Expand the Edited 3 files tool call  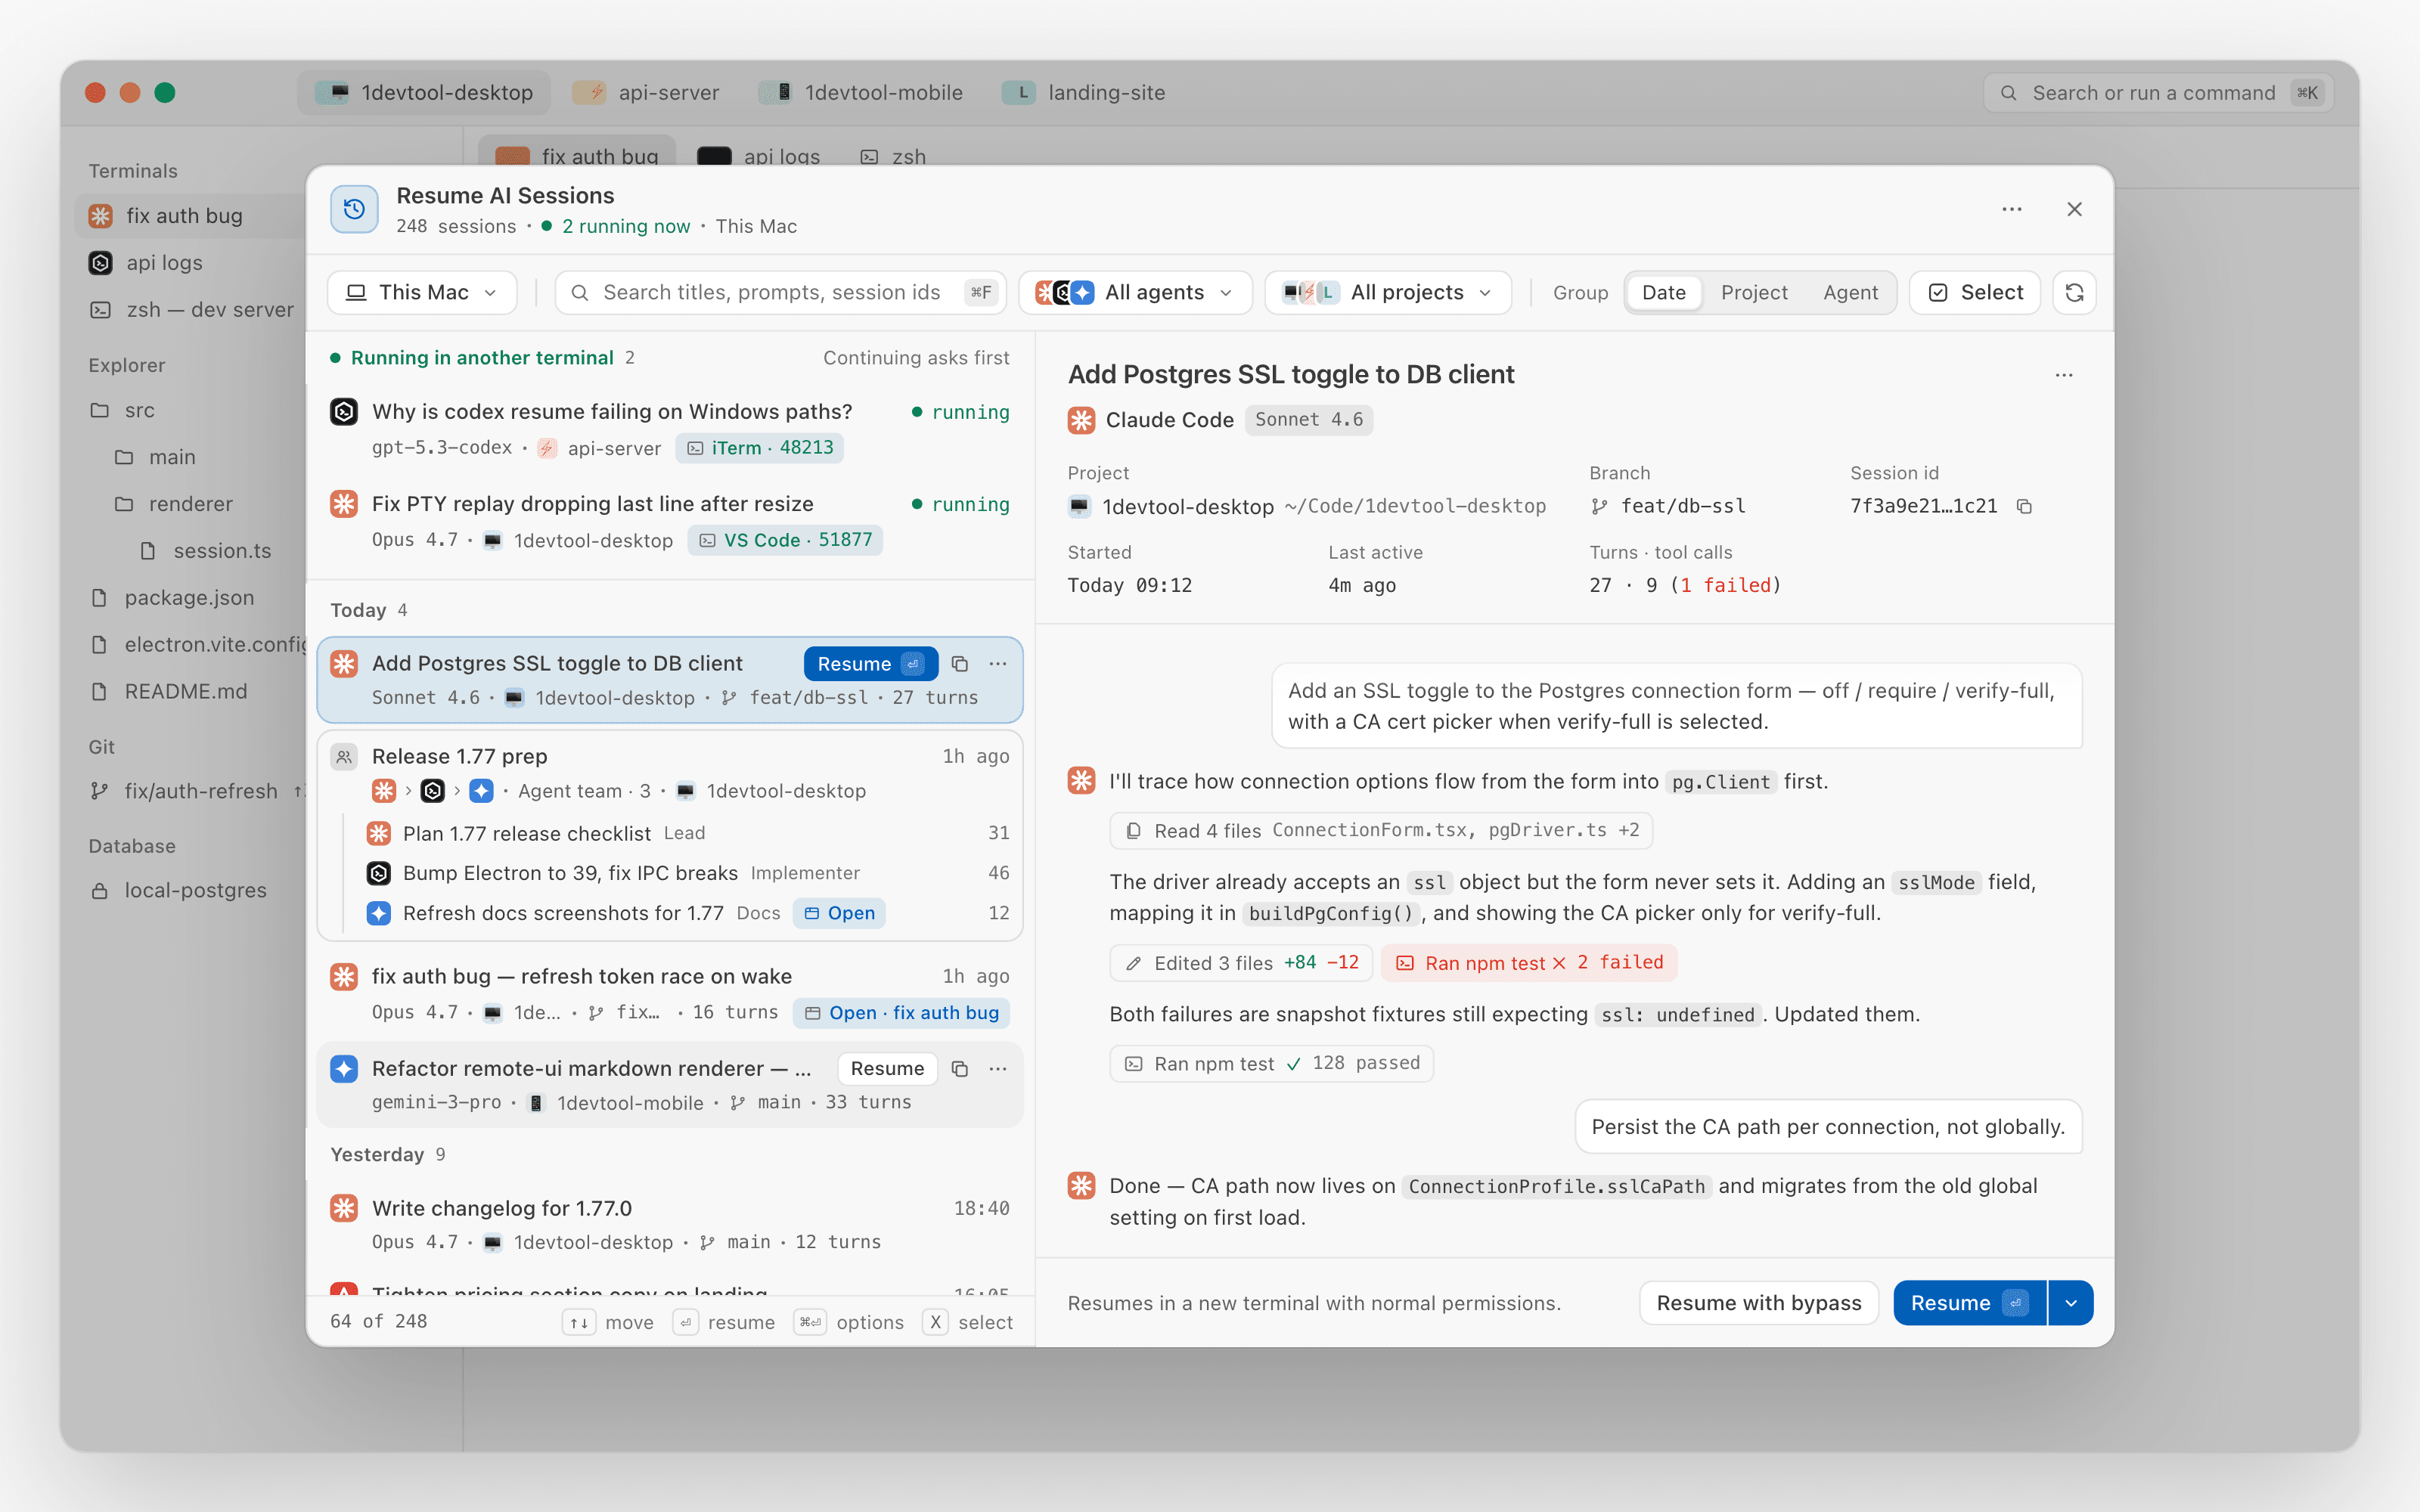coord(1241,963)
